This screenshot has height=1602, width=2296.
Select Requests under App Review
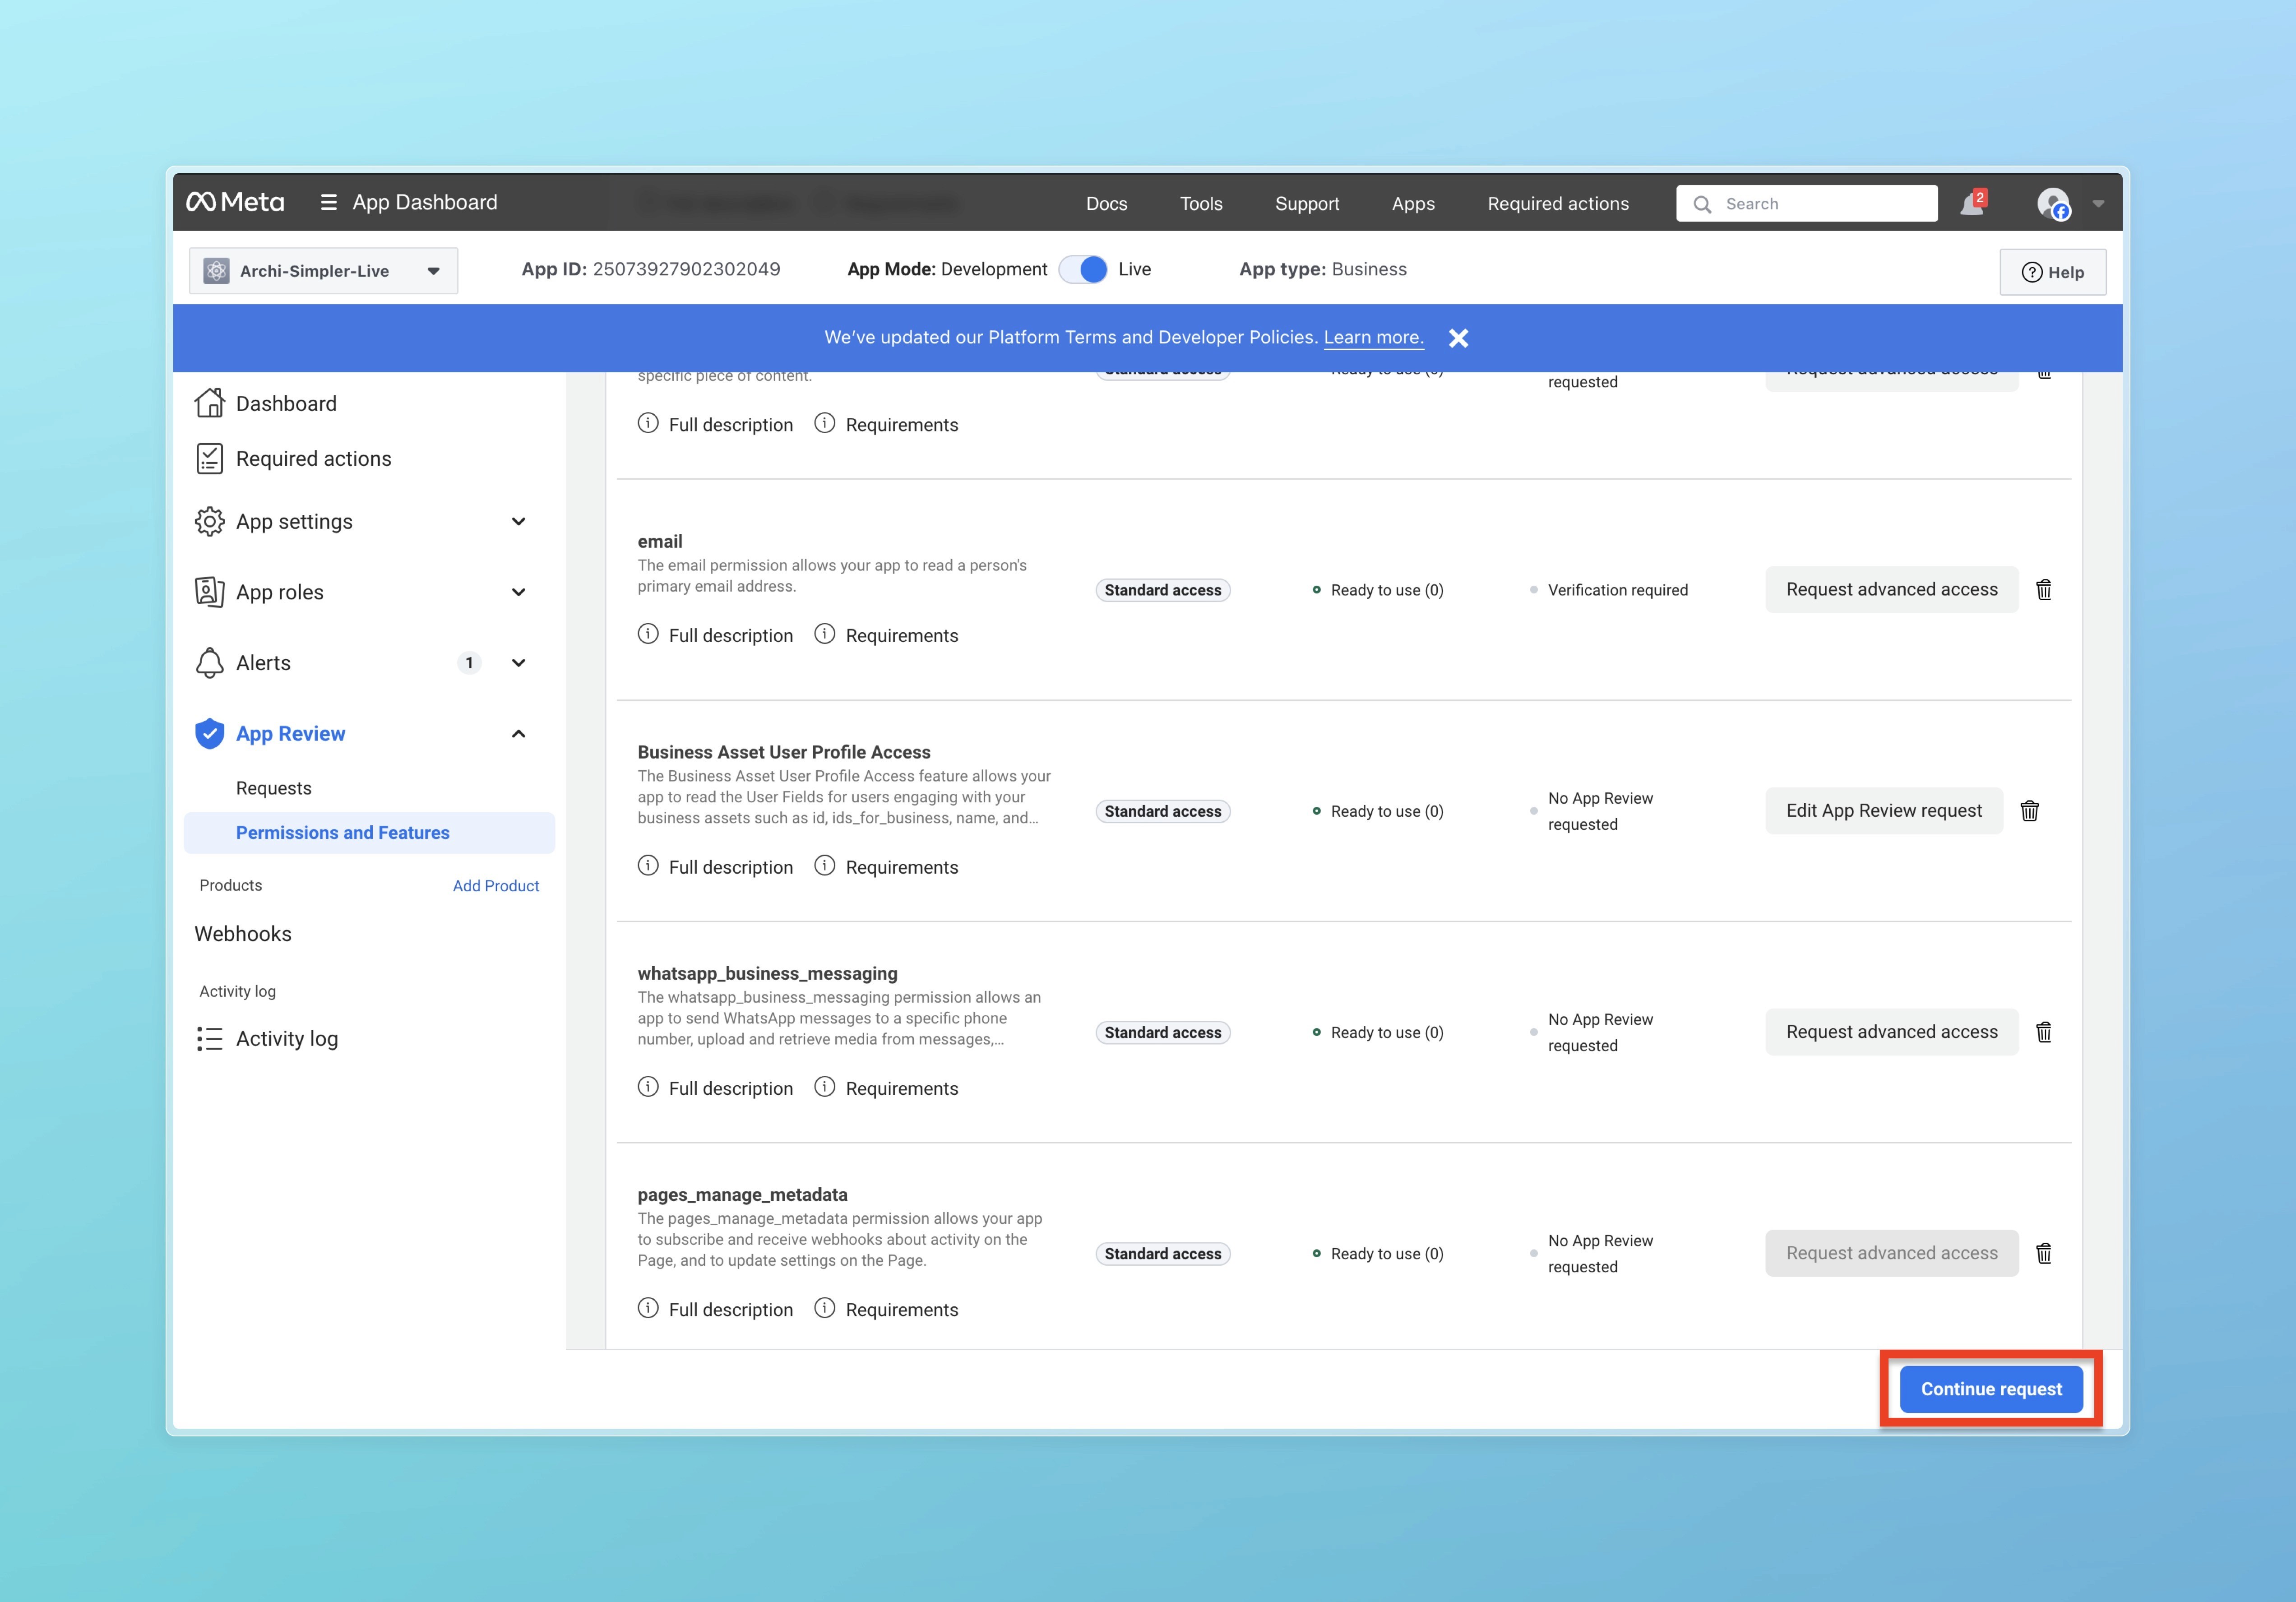point(273,788)
